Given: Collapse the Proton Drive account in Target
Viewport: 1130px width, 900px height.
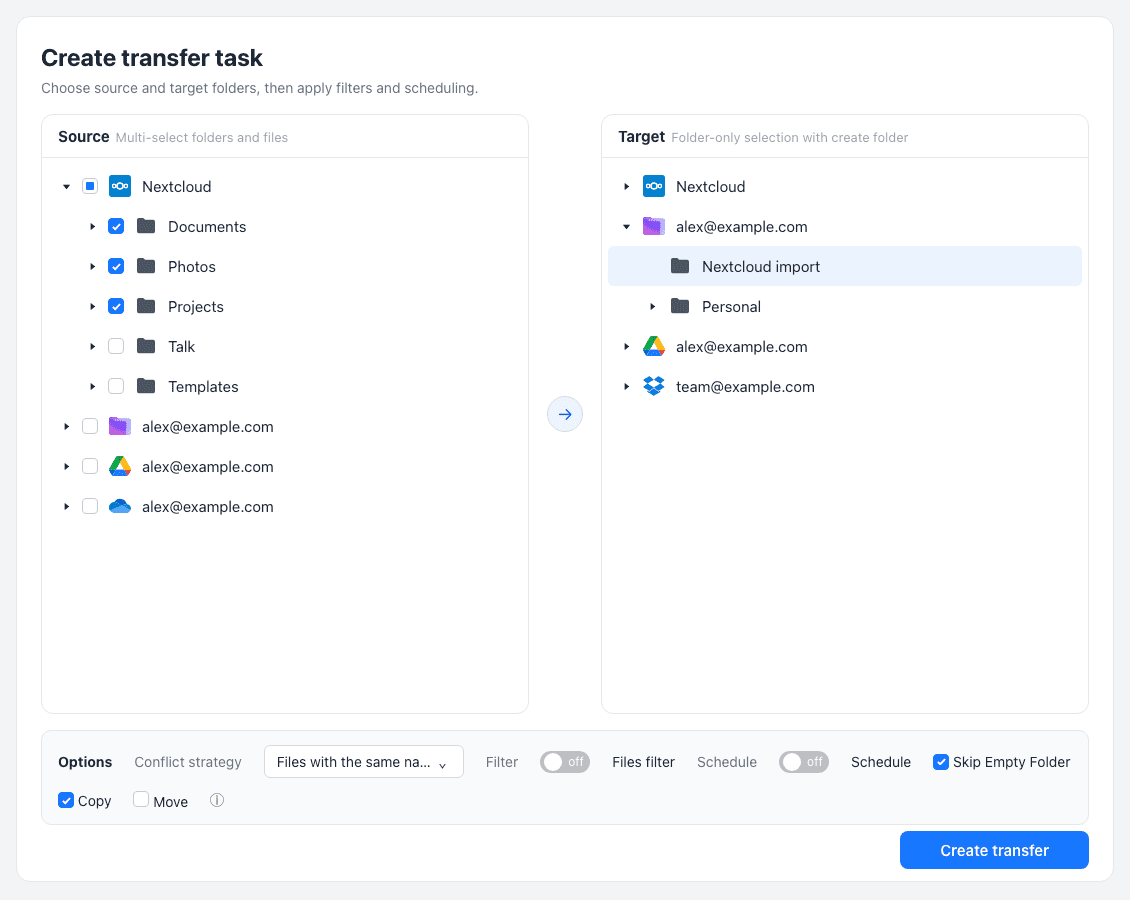Looking at the screenshot, I should coord(626,226).
